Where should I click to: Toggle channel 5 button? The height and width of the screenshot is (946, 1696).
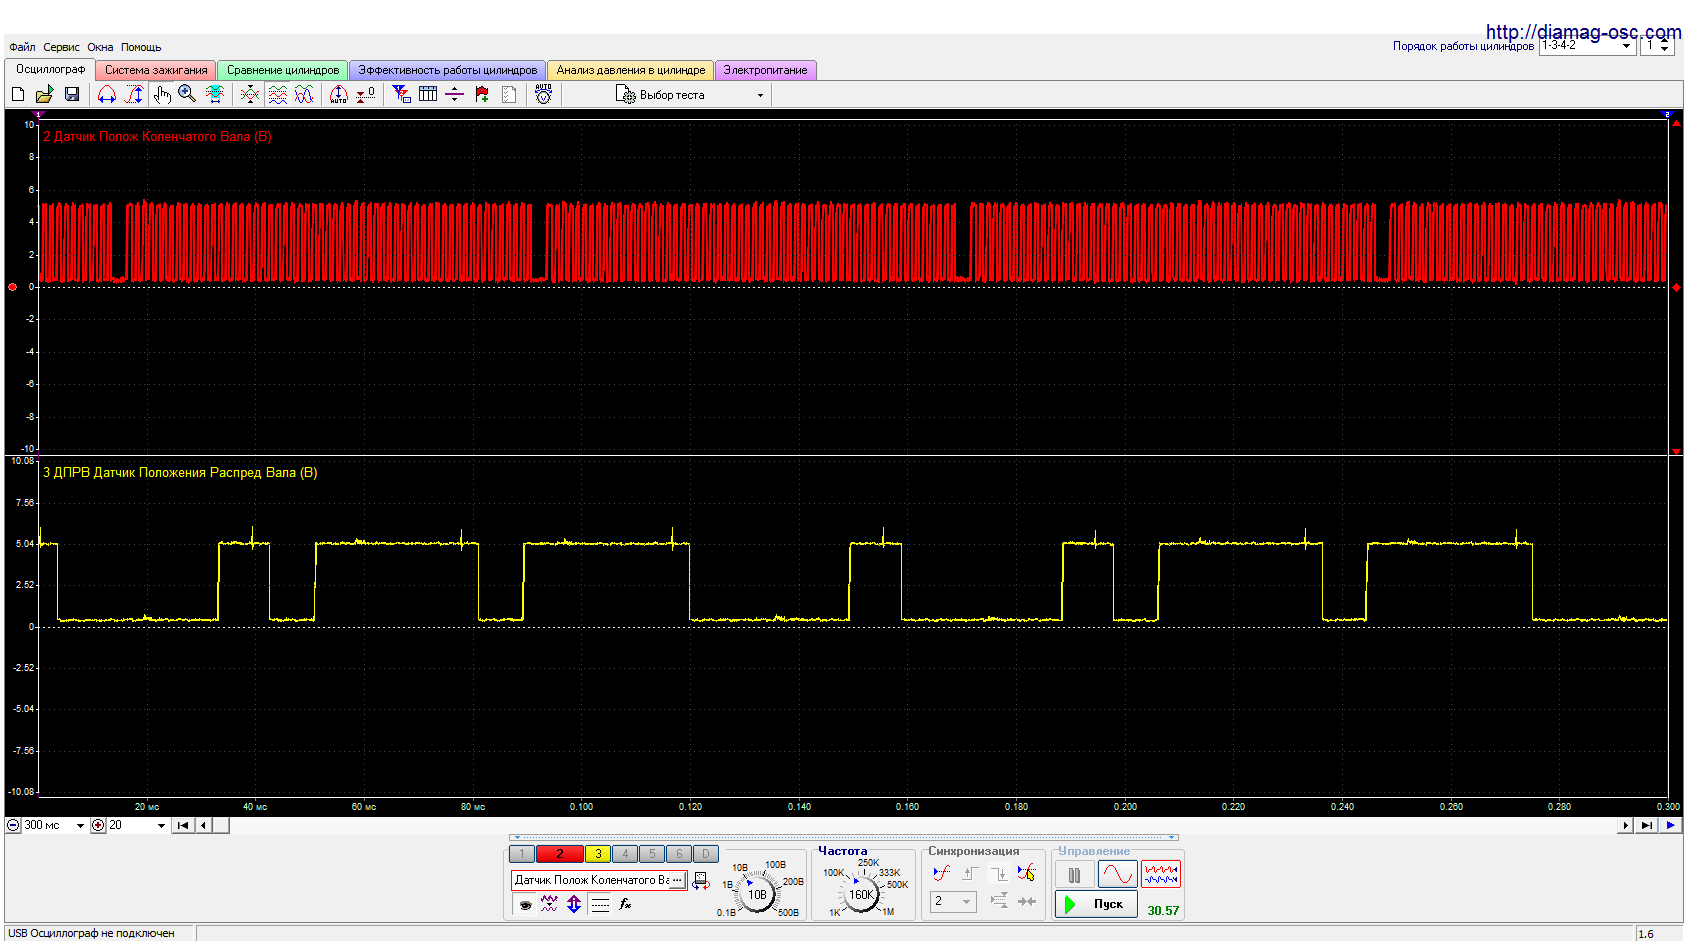click(x=652, y=854)
